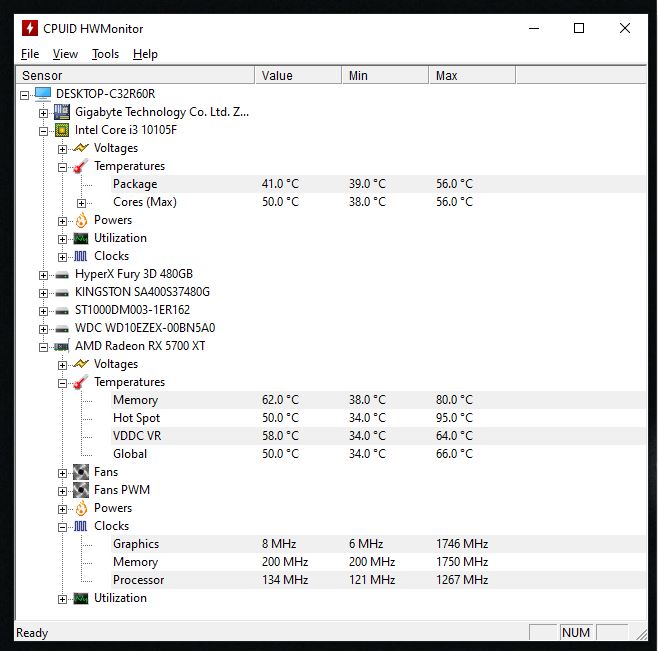
Task: Click the motherboard icon beside Gigabyte Technology
Action: [x=62, y=112]
